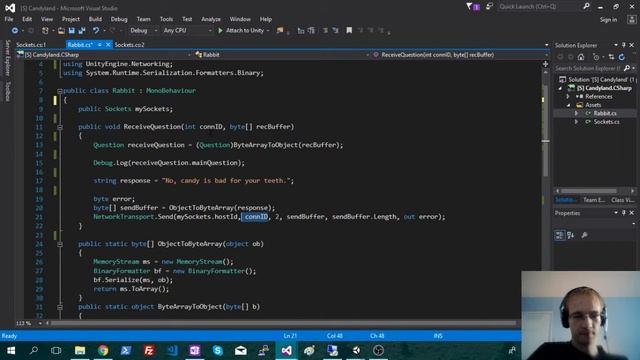Collapse the ReceiveQuestion method region
The height and width of the screenshot is (360, 640).
60,127
